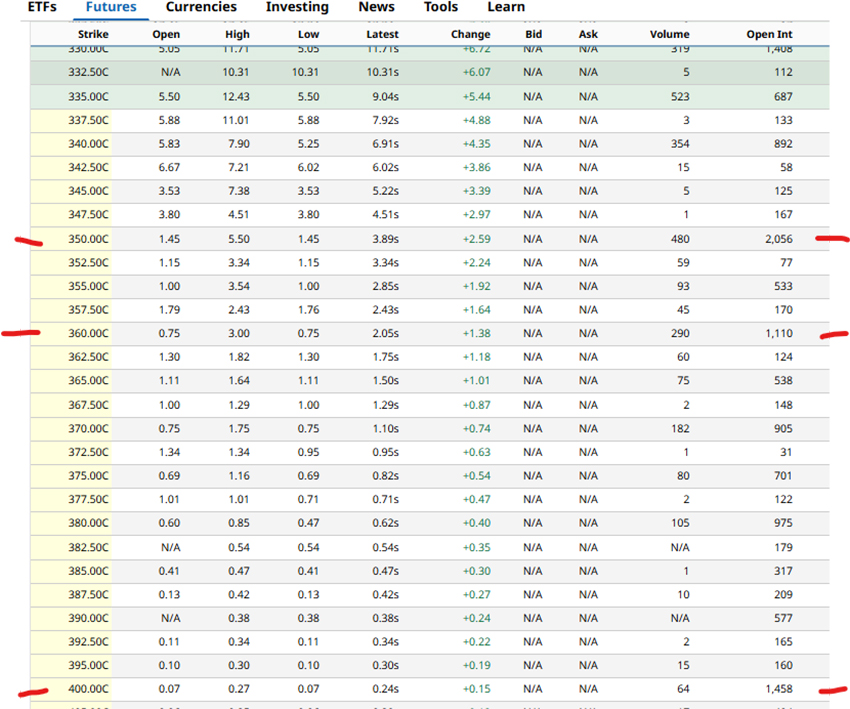Image resolution: width=850 pixels, height=709 pixels.
Task: Click open interest value 2,056
Action: tap(779, 239)
